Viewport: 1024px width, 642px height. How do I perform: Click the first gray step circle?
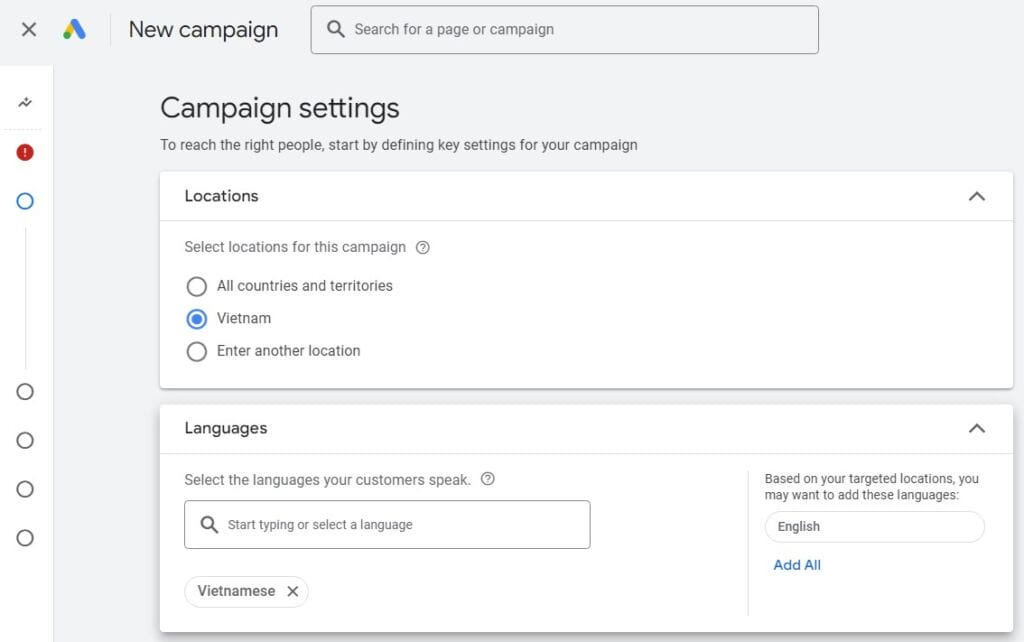point(25,392)
